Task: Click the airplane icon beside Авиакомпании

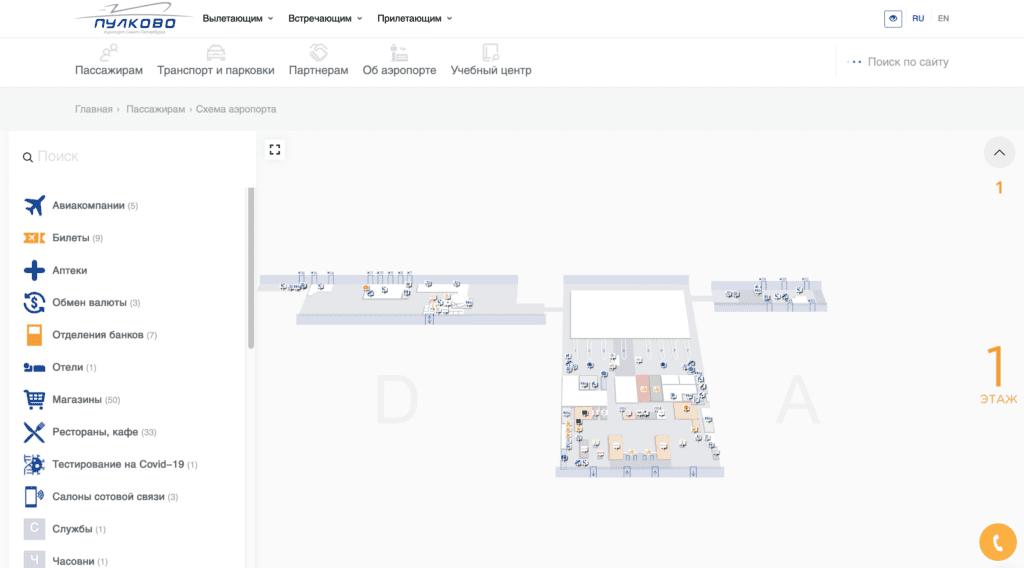Action: click(x=34, y=205)
